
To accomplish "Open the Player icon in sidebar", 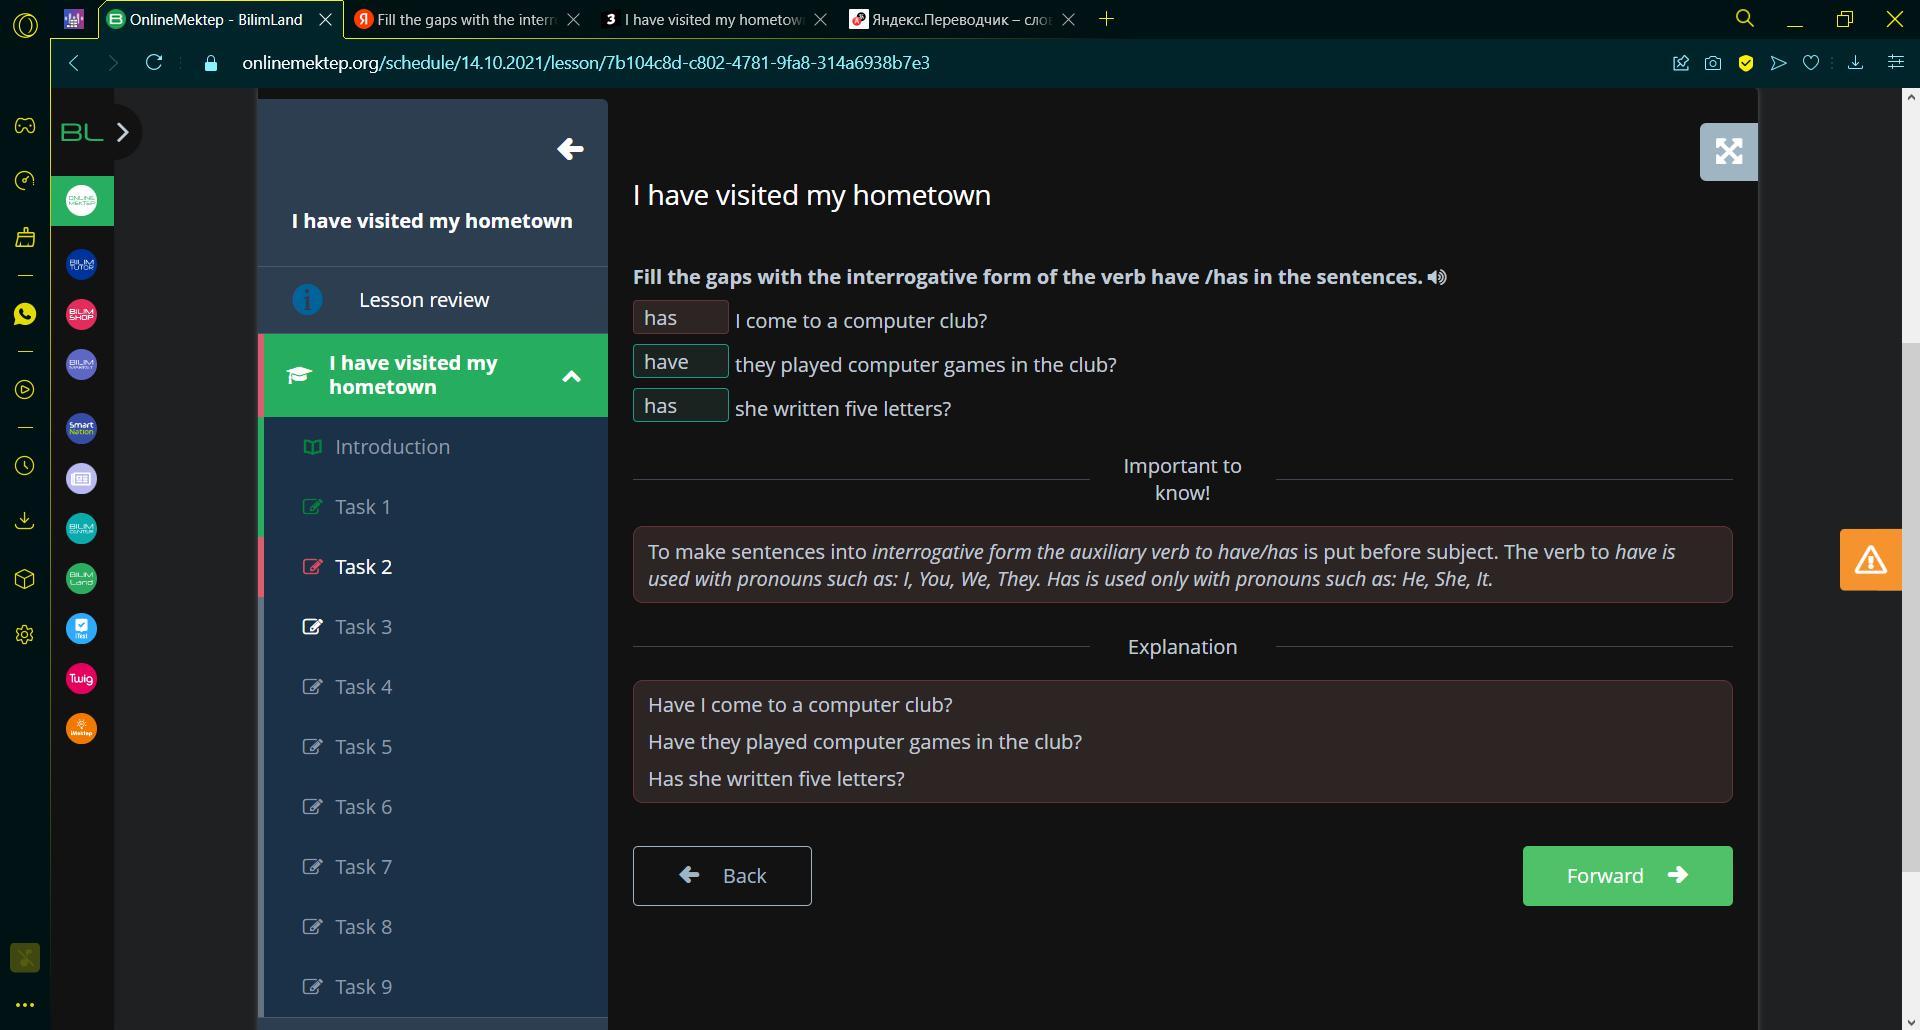I will point(25,390).
